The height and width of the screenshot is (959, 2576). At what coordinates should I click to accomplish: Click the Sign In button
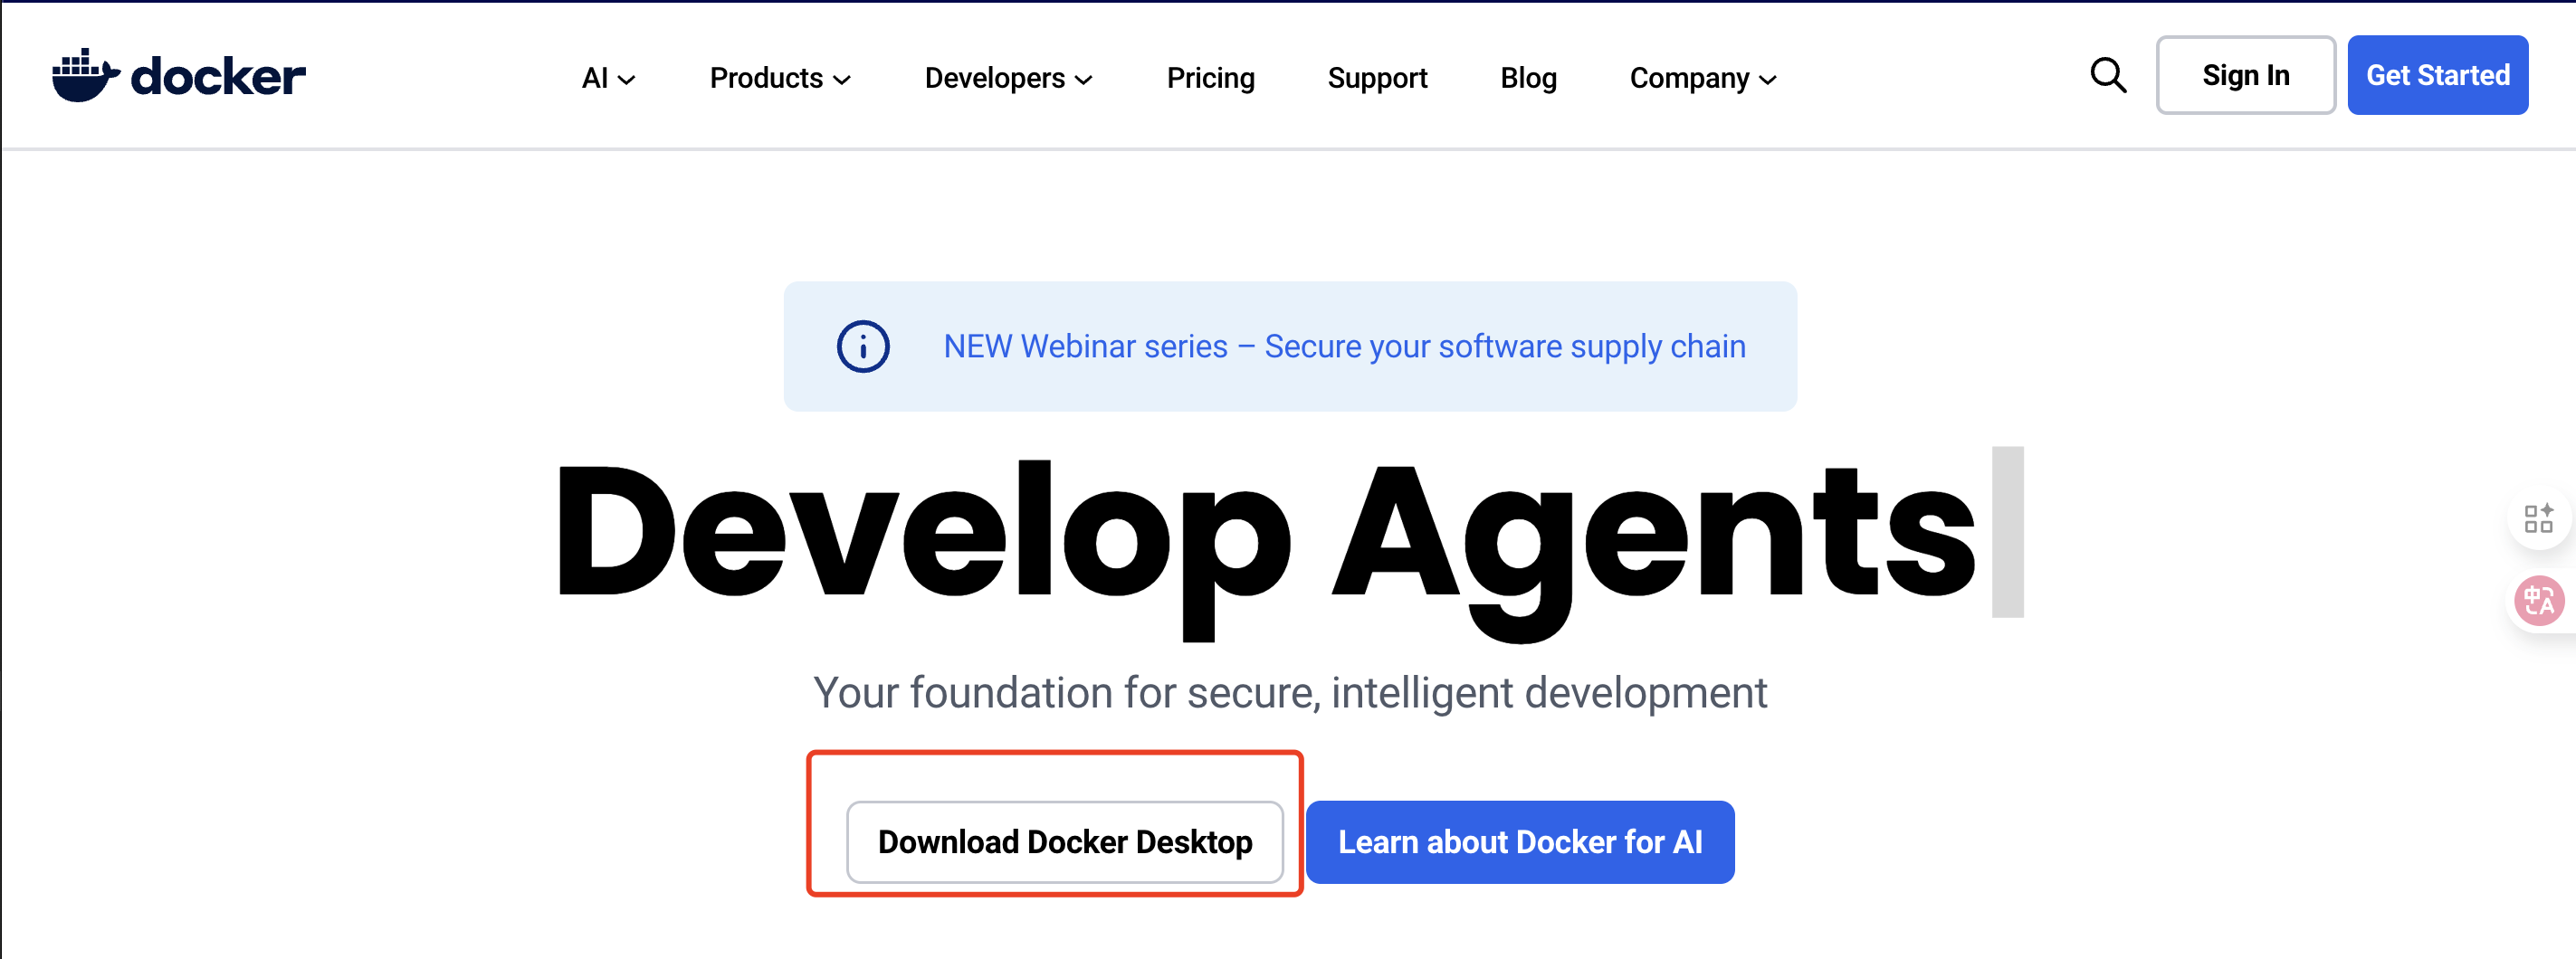point(2246,74)
